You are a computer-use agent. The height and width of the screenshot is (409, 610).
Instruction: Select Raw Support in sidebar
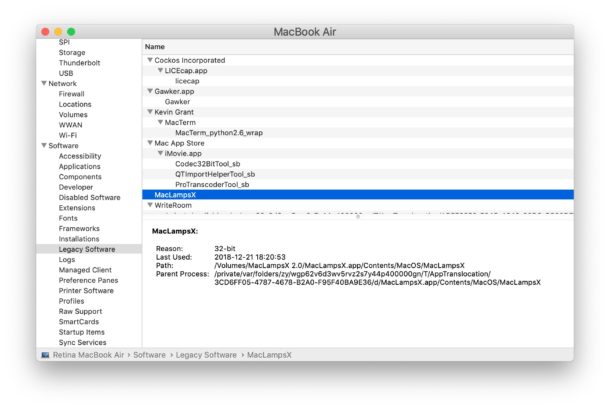[80, 311]
